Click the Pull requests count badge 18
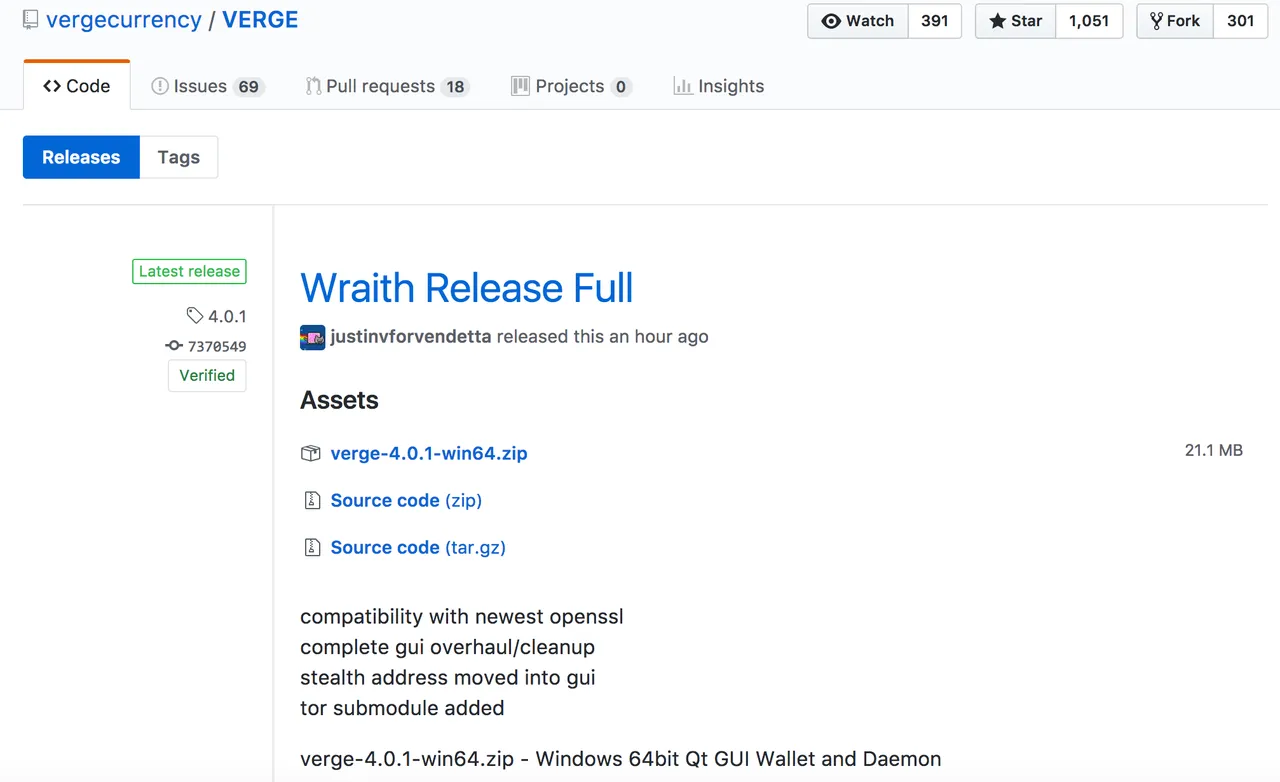1280x782 pixels. coord(456,87)
